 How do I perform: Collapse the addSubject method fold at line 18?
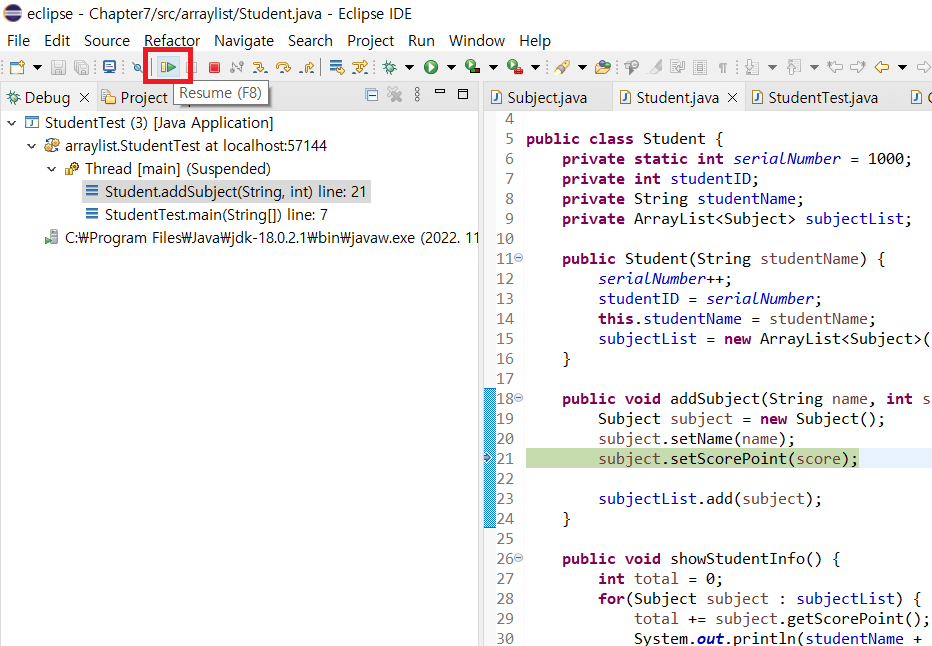click(518, 398)
